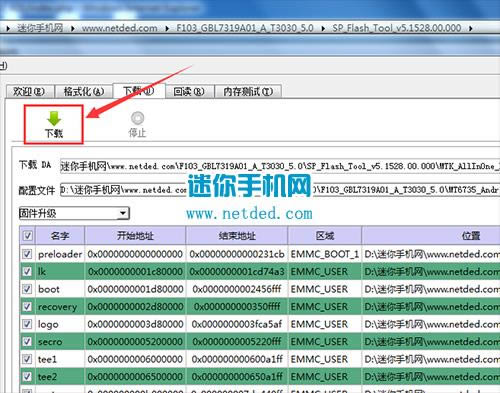Toggle the boot partition checkbox
Viewport: 500px width, 393px height.
click(x=27, y=289)
